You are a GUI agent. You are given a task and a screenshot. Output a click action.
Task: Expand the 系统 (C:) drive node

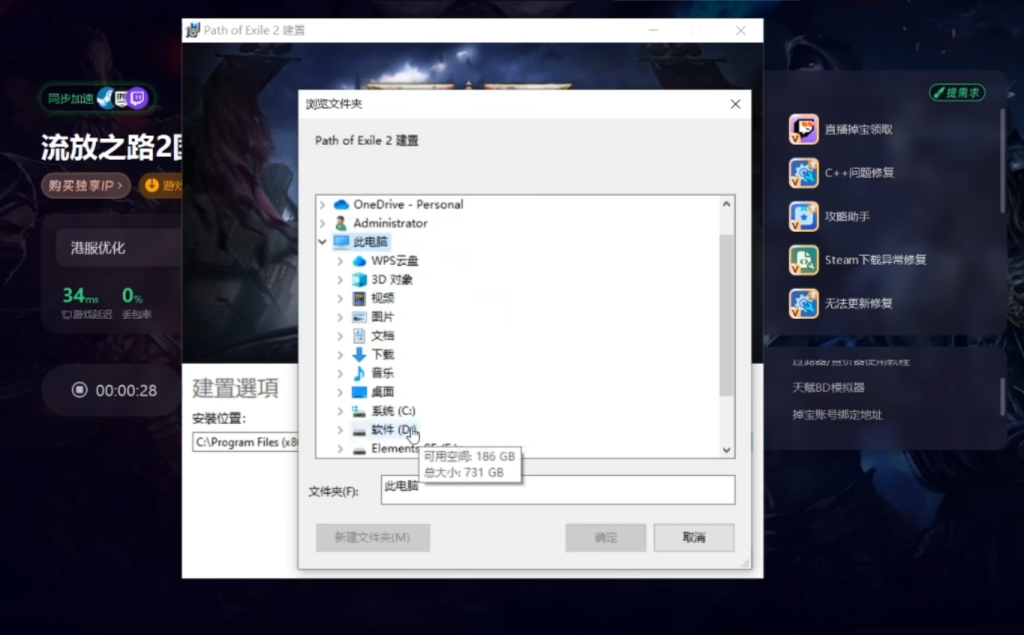click(340, 411)
